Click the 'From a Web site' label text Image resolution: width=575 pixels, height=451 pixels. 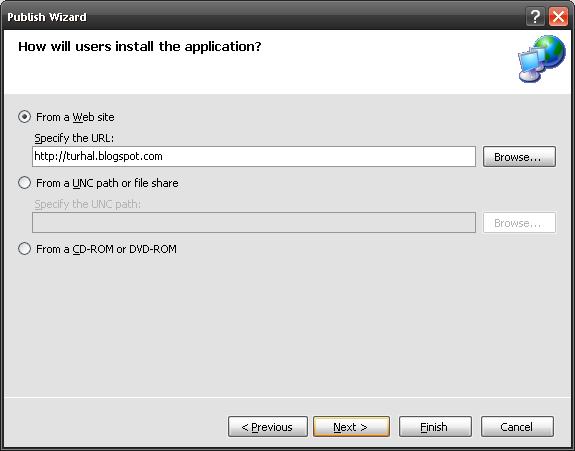[75, 117]
